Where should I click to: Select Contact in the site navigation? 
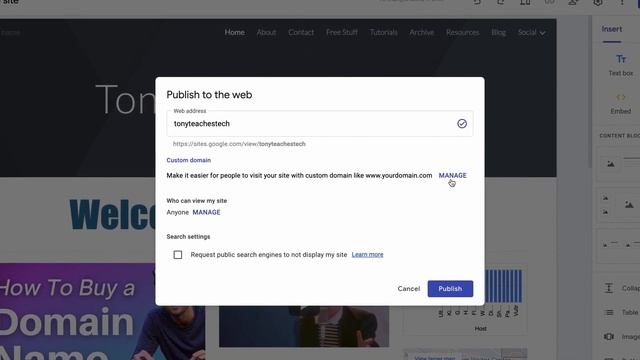pyautogui.click(x=301, y=32)
